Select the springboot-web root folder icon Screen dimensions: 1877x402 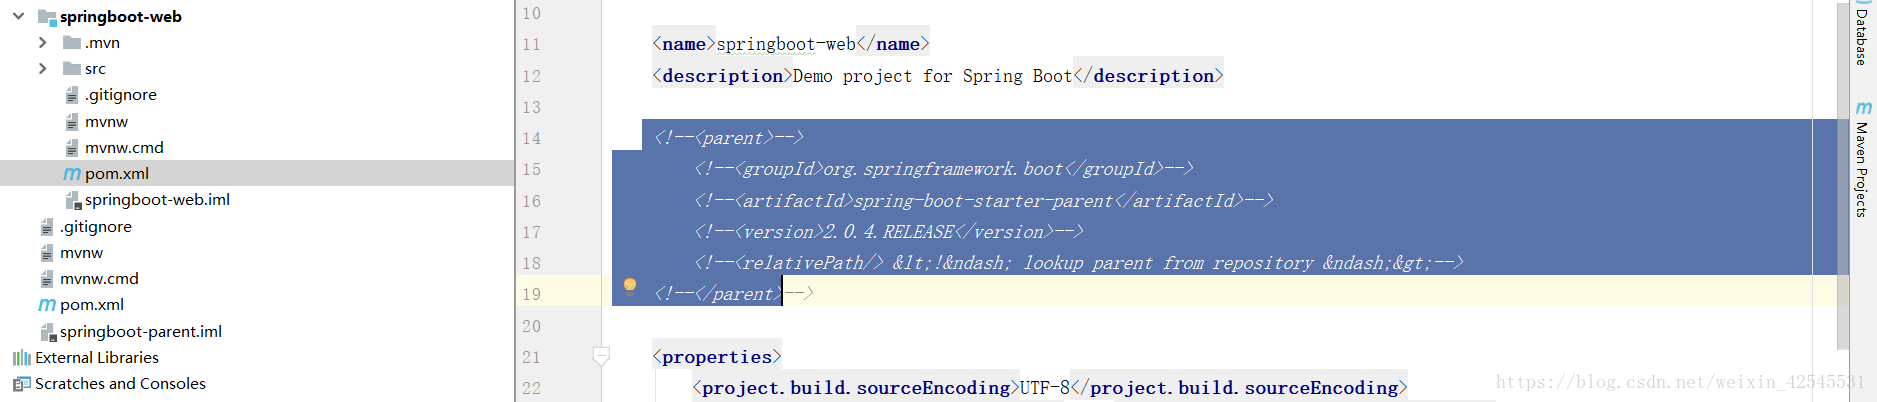(x=47, y=16)
